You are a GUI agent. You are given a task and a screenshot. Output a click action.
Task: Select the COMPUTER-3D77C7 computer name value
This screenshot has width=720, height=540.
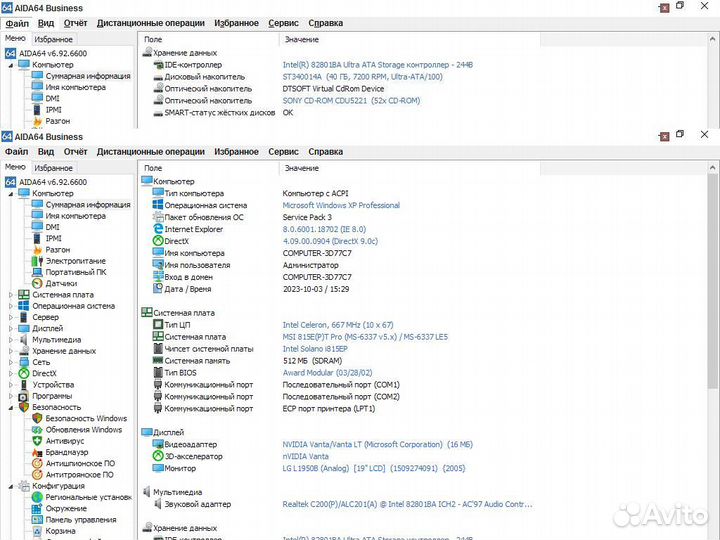coord(317,253)
